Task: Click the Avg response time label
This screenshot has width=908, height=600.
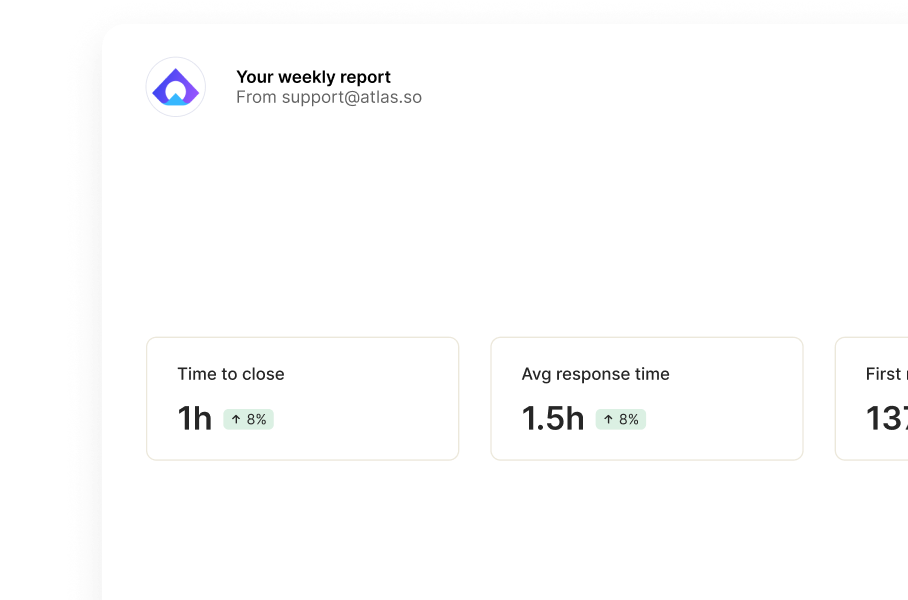Action: (595, 374)
